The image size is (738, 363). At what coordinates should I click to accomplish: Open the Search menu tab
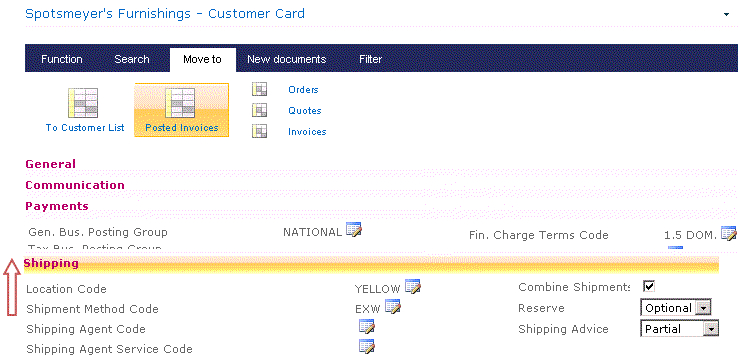tap(132, 59)
